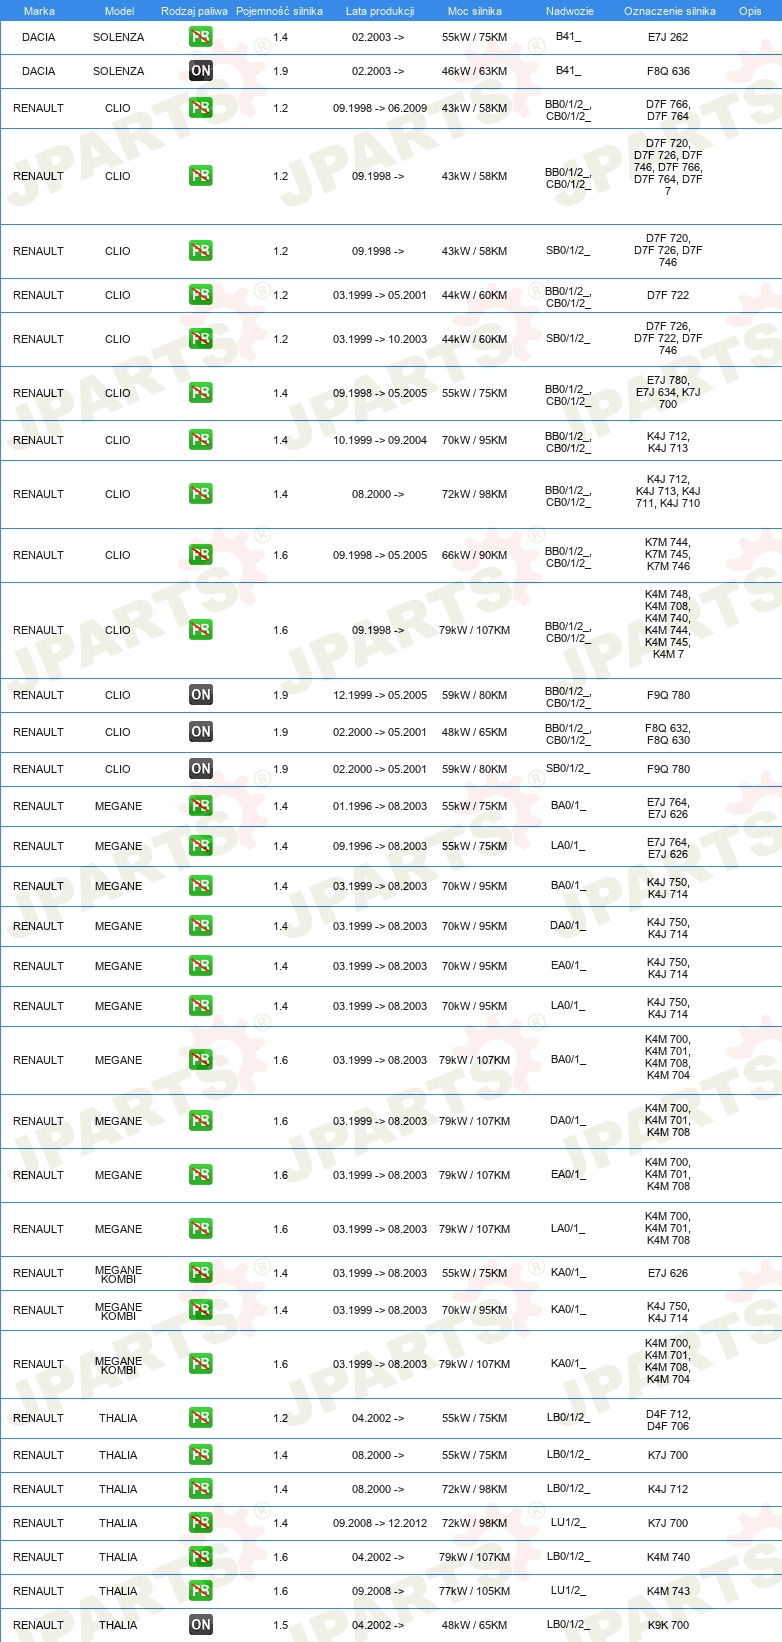Click the "Oznaczenie silnika" column header

tap(670, 11)
